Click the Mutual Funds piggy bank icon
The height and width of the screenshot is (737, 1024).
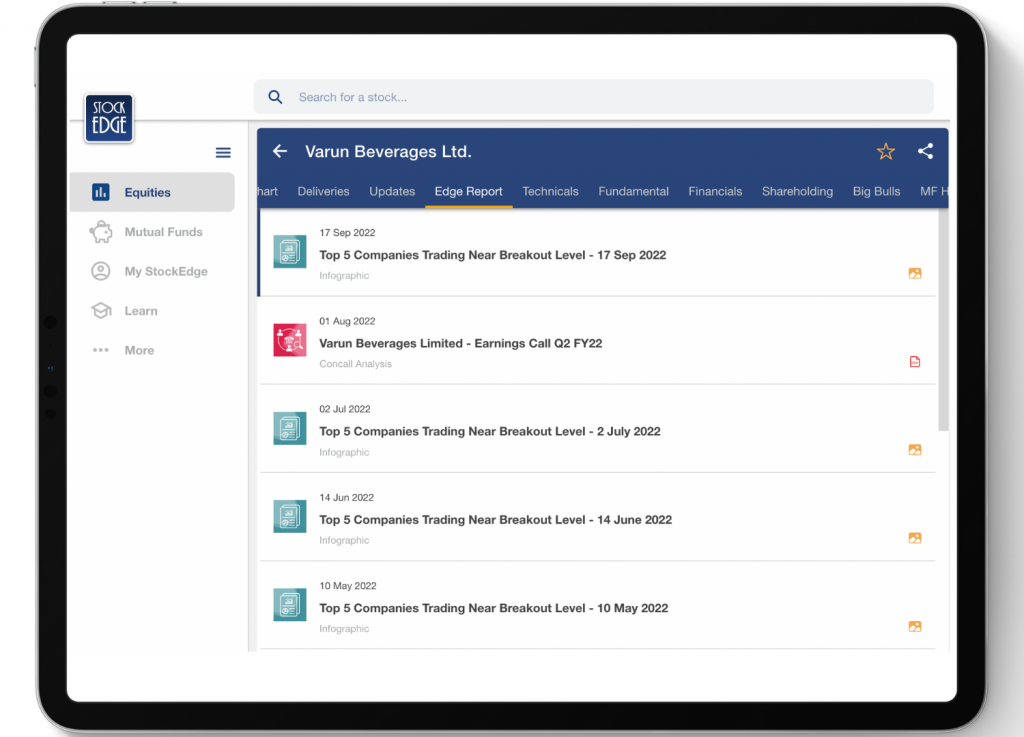(101, 232)
